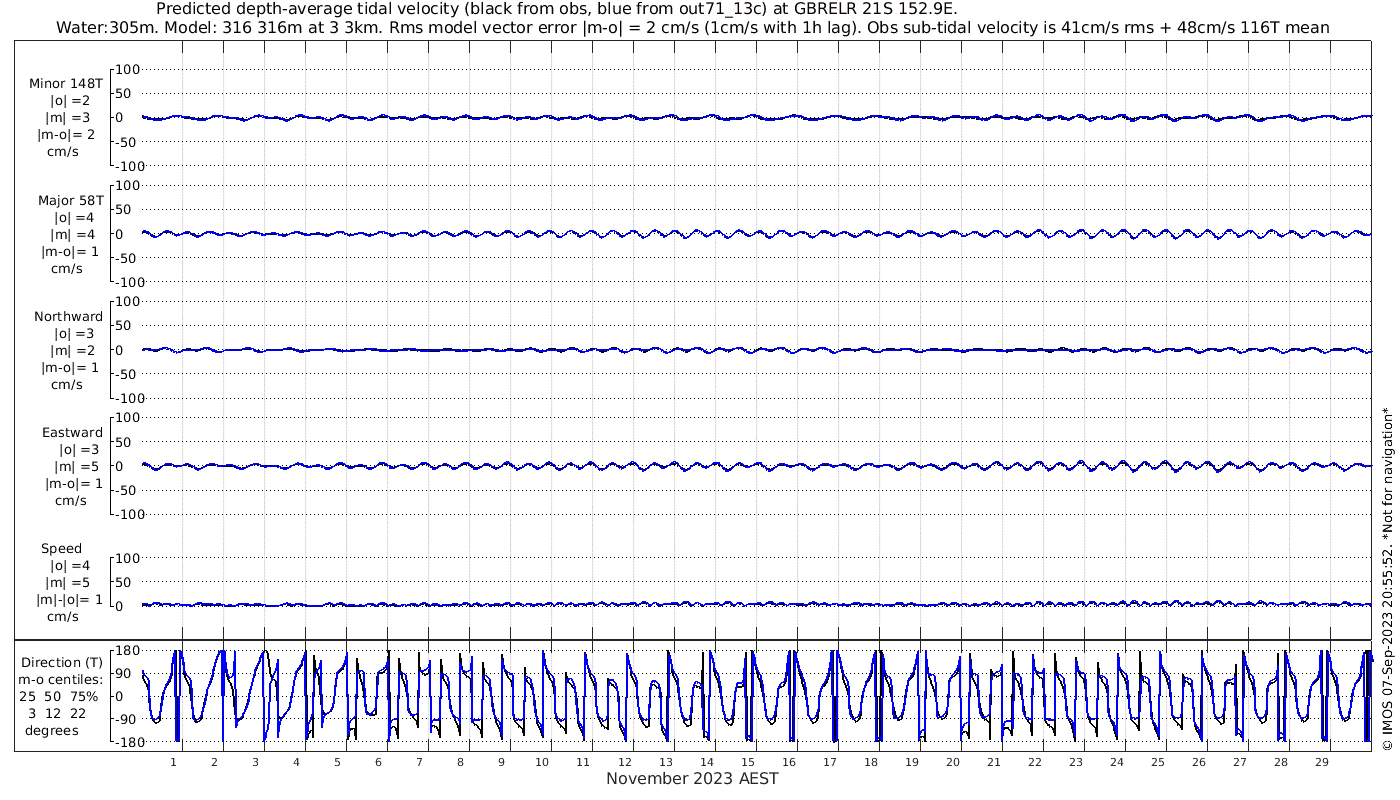Click day '29' on the date axis

tap(1321, 762)
